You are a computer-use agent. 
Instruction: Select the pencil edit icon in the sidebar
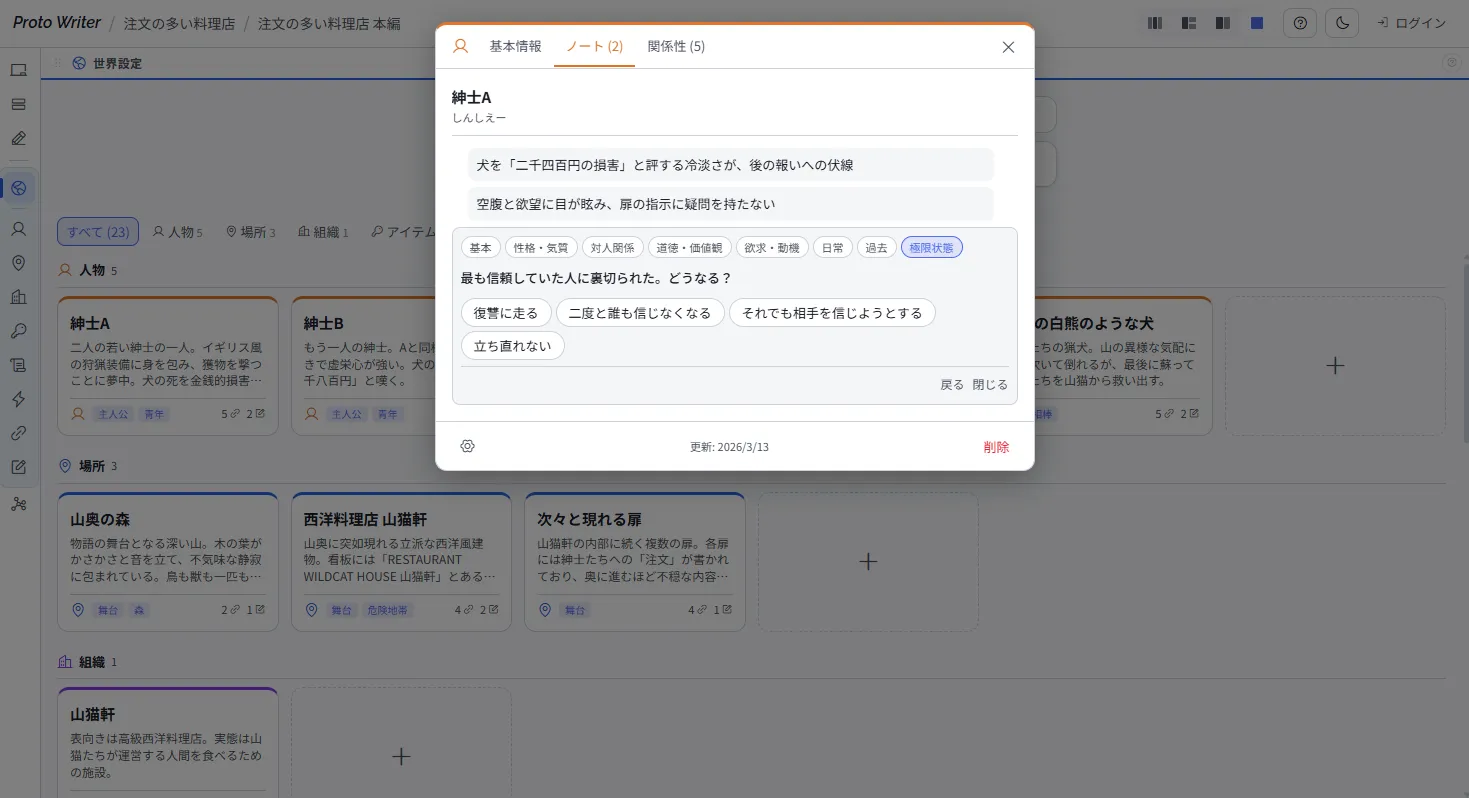(19, 138)
